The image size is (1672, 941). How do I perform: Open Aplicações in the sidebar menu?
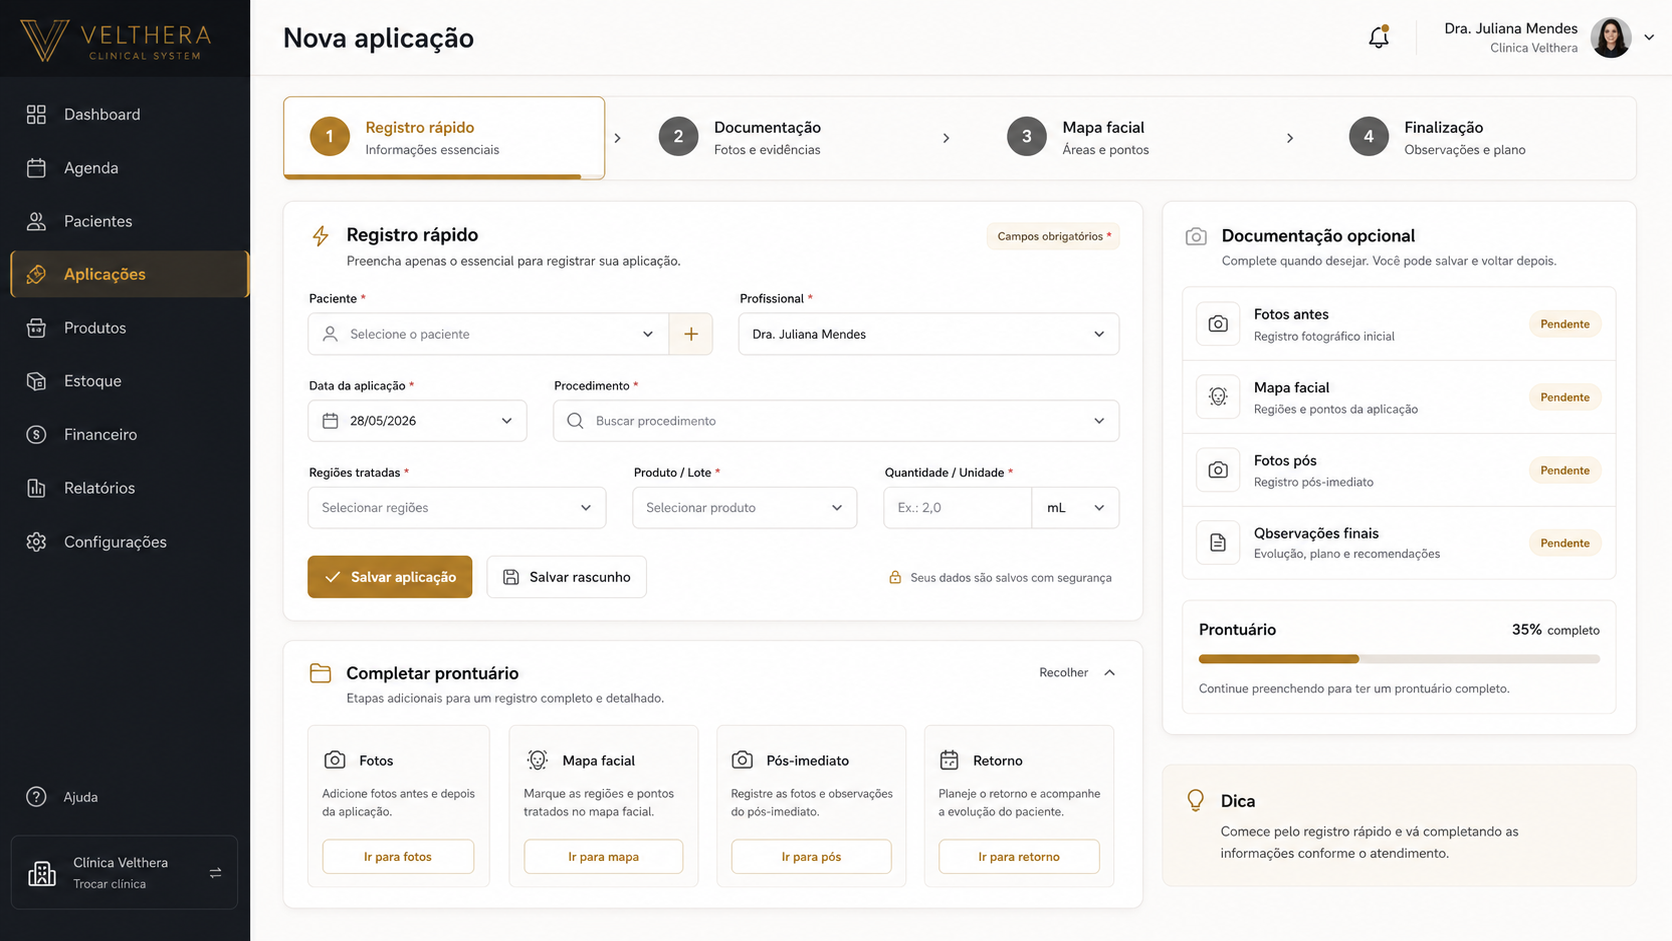tap(130, 274)
